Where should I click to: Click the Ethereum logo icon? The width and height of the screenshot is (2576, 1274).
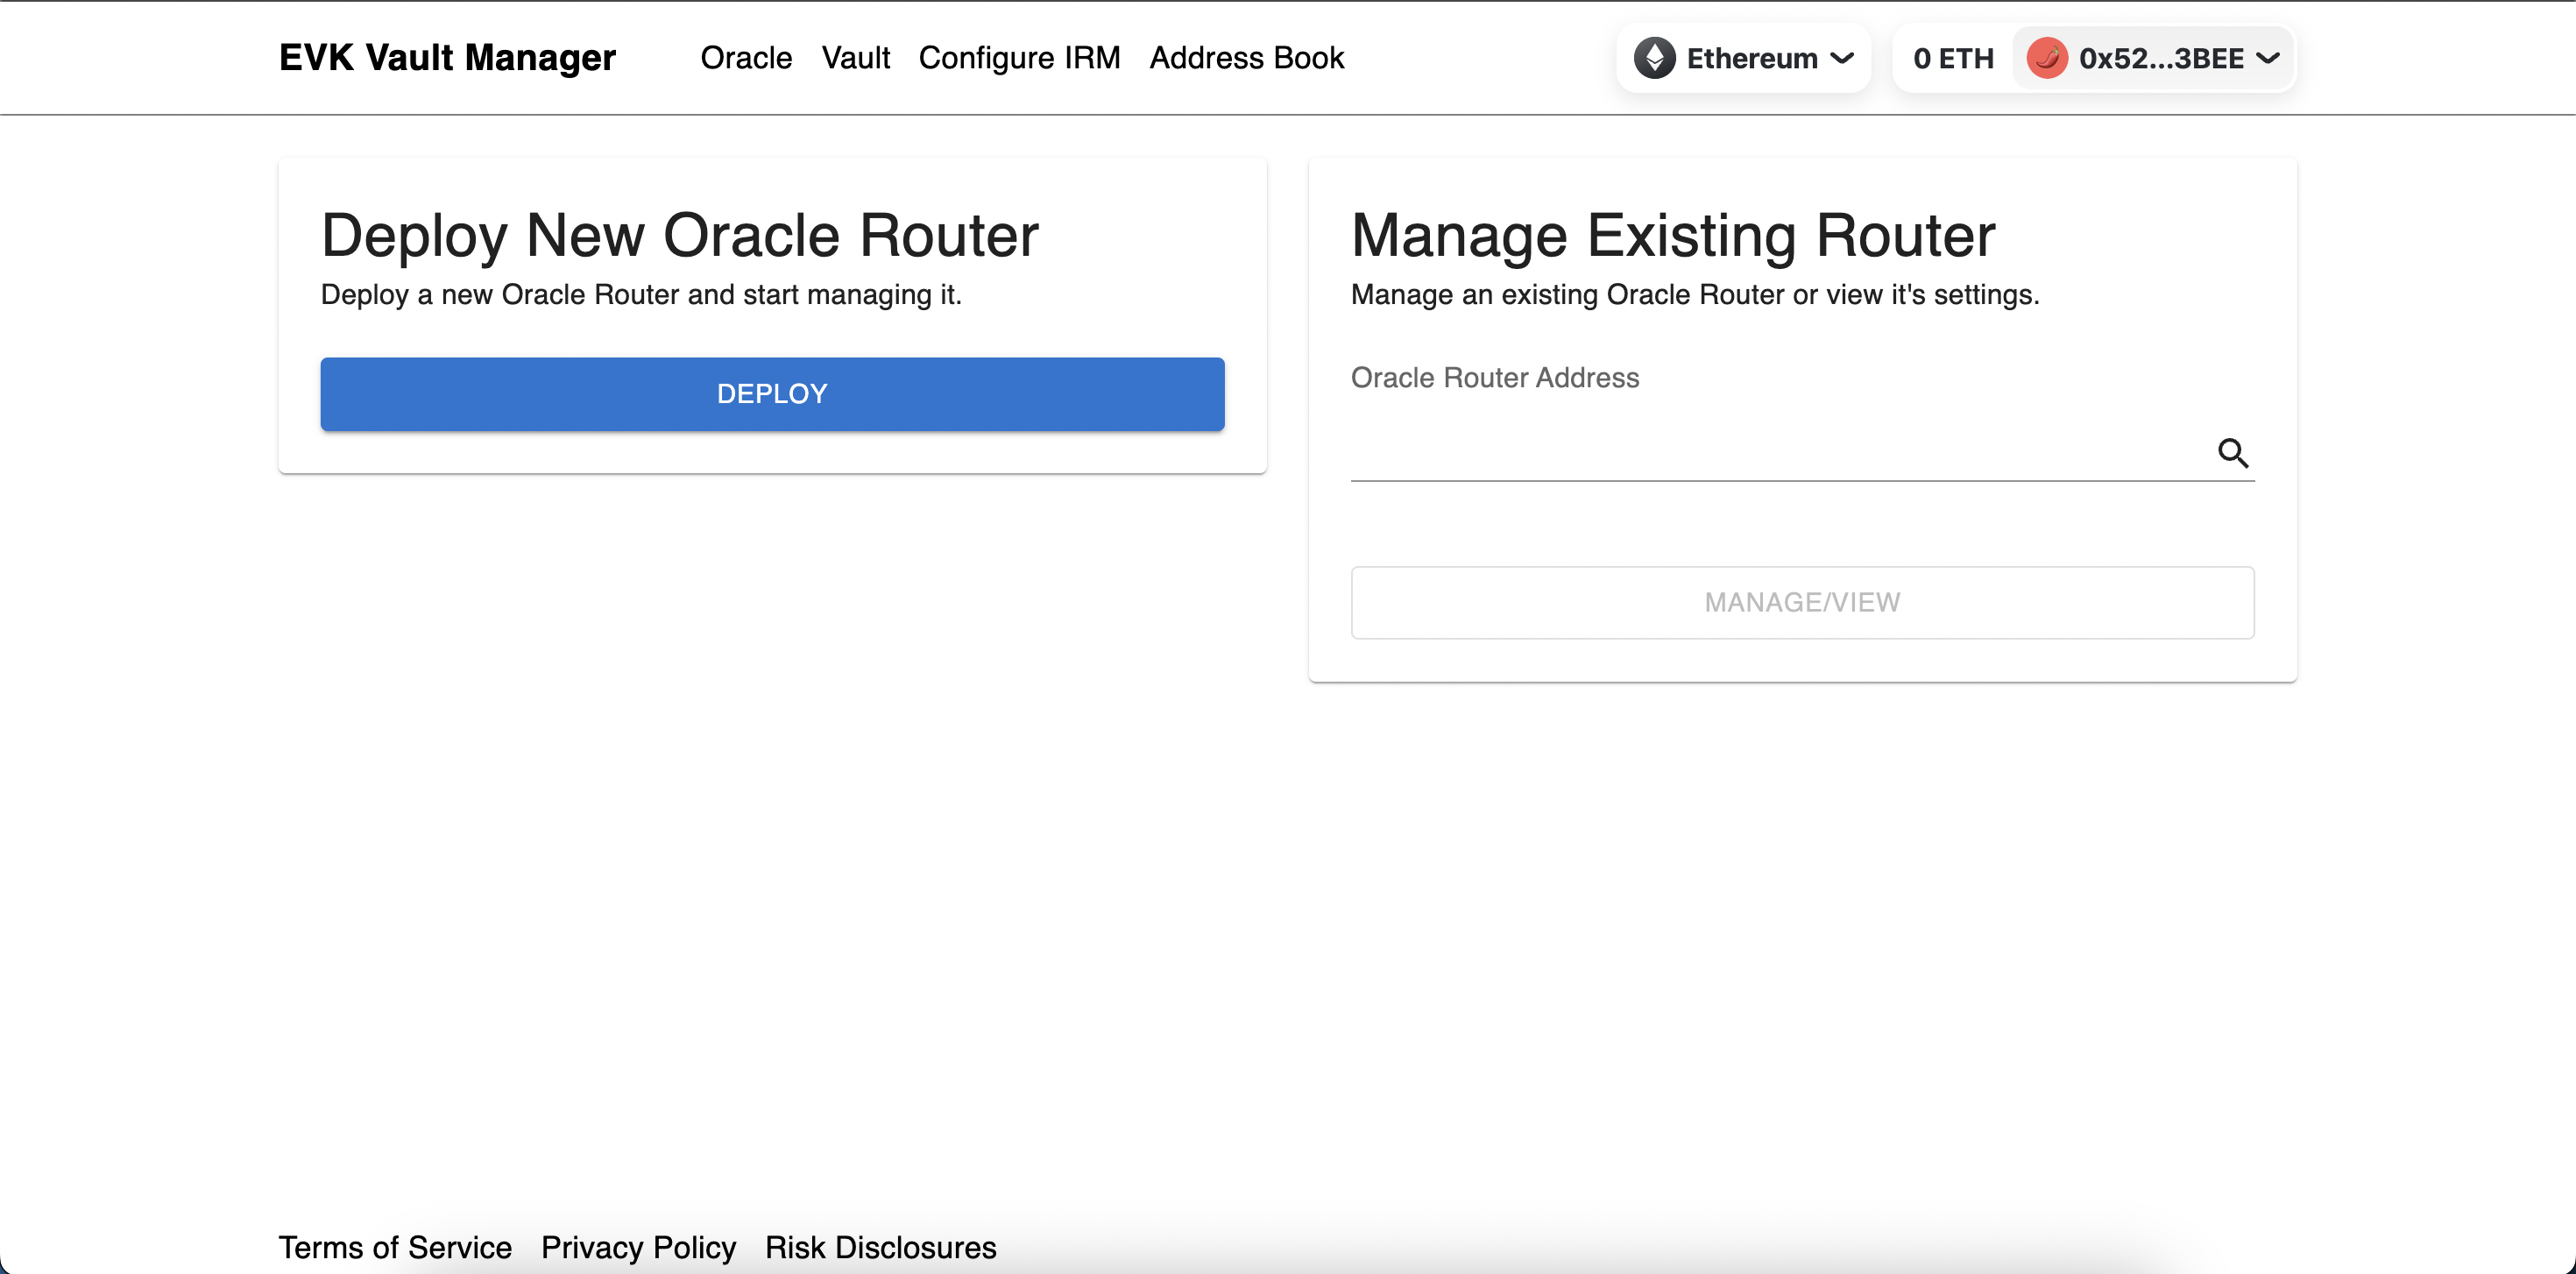click(x=1655, y=58)
